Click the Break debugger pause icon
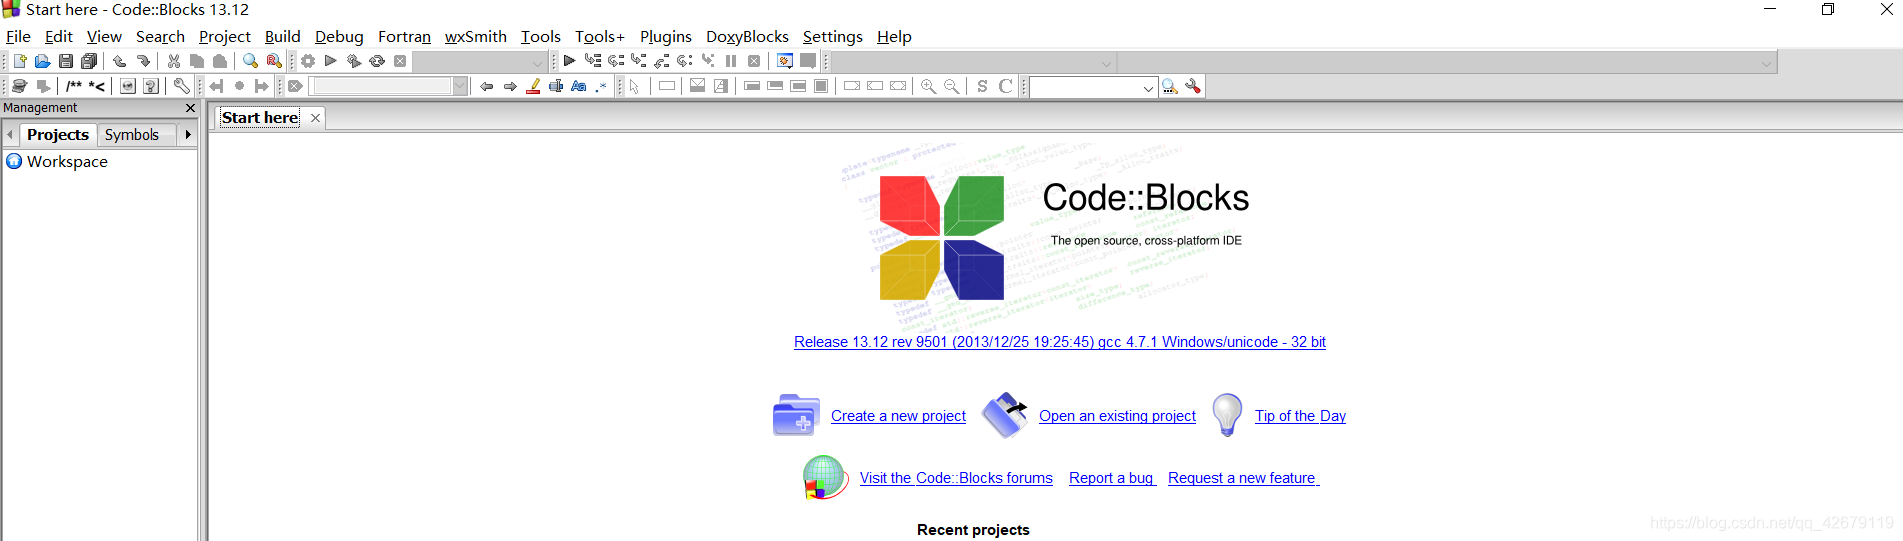The image size is (1903, 541). [731, 61]
